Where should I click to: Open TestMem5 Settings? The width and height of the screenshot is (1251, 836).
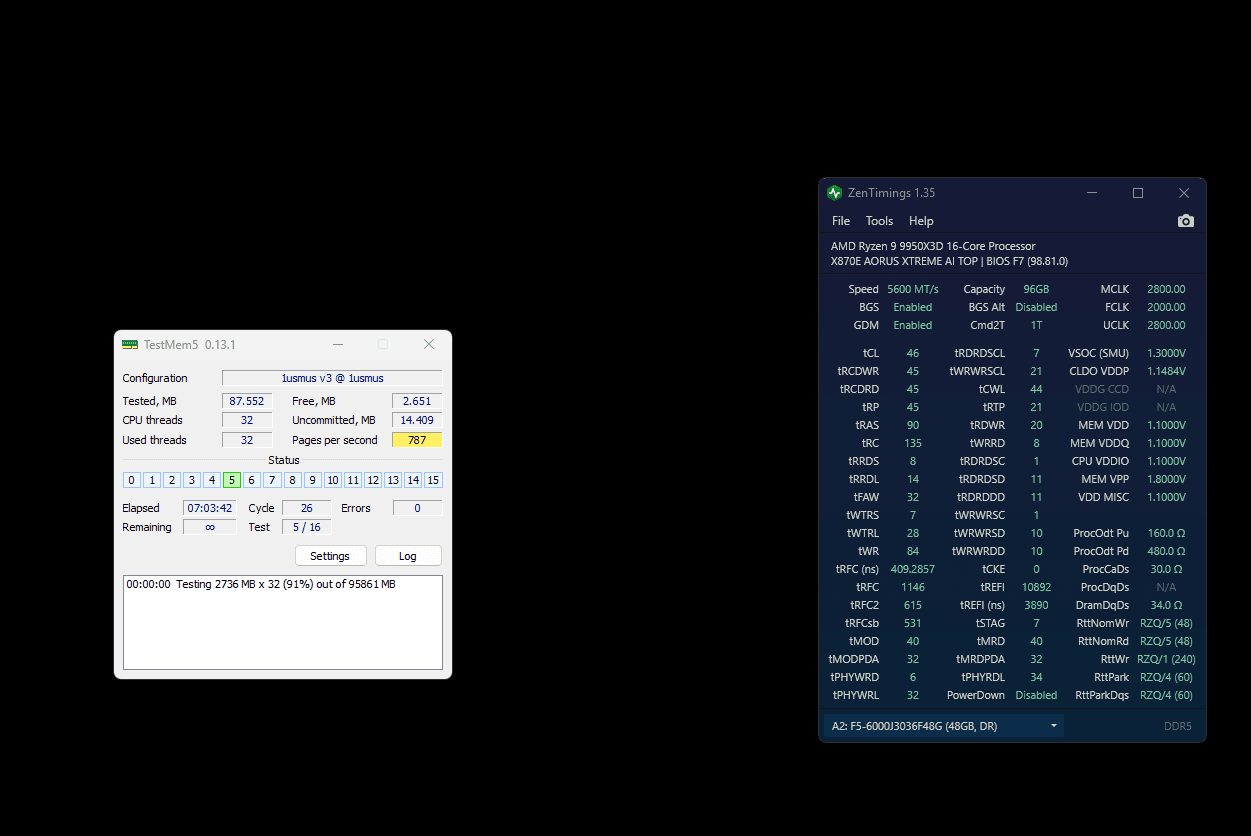click(x=330, y=556)
